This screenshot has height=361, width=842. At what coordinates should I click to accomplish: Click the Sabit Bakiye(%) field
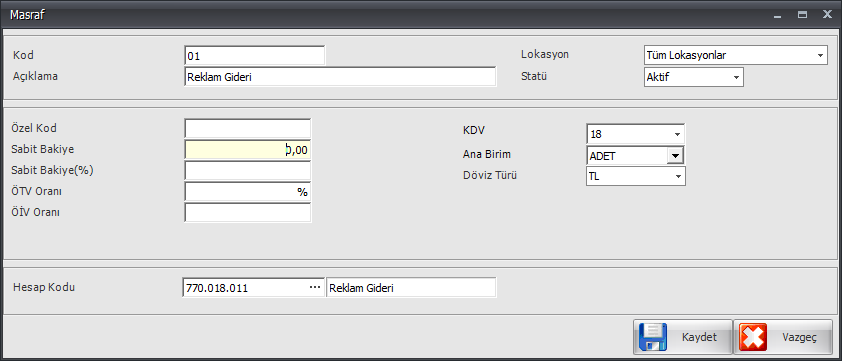[248, 171]
